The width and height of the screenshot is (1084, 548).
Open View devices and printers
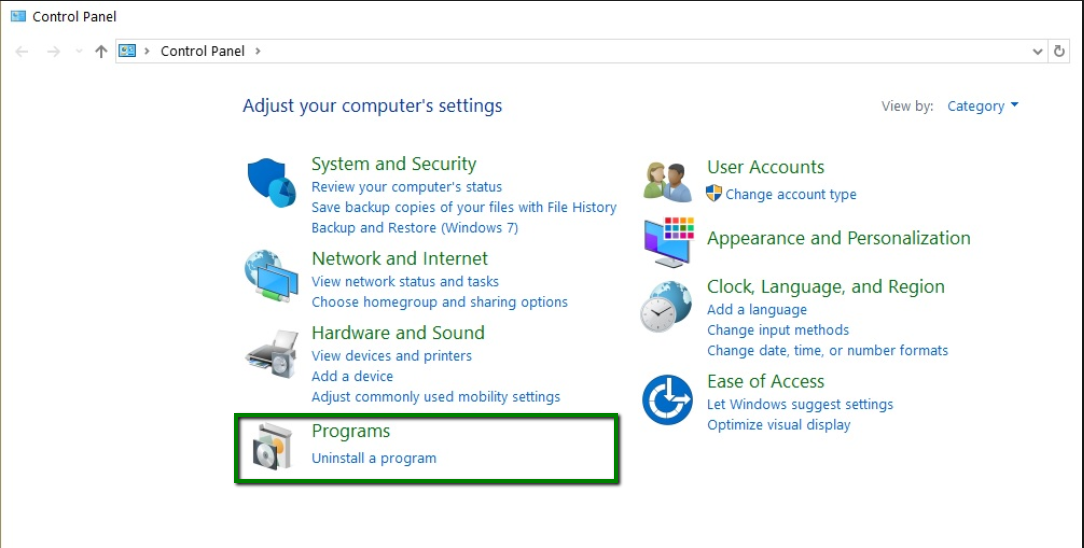pos(391,355)
